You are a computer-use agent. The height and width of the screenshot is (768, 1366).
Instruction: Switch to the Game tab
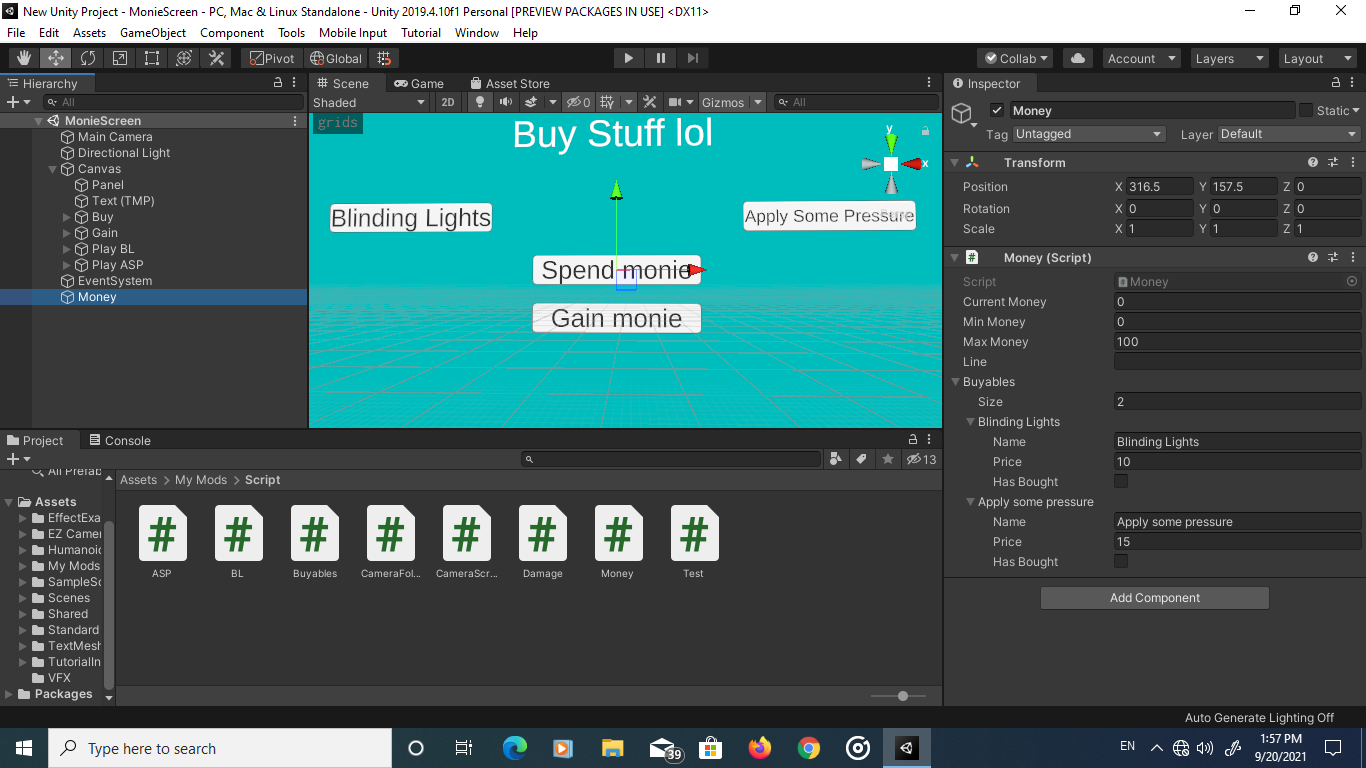point(419,83)
